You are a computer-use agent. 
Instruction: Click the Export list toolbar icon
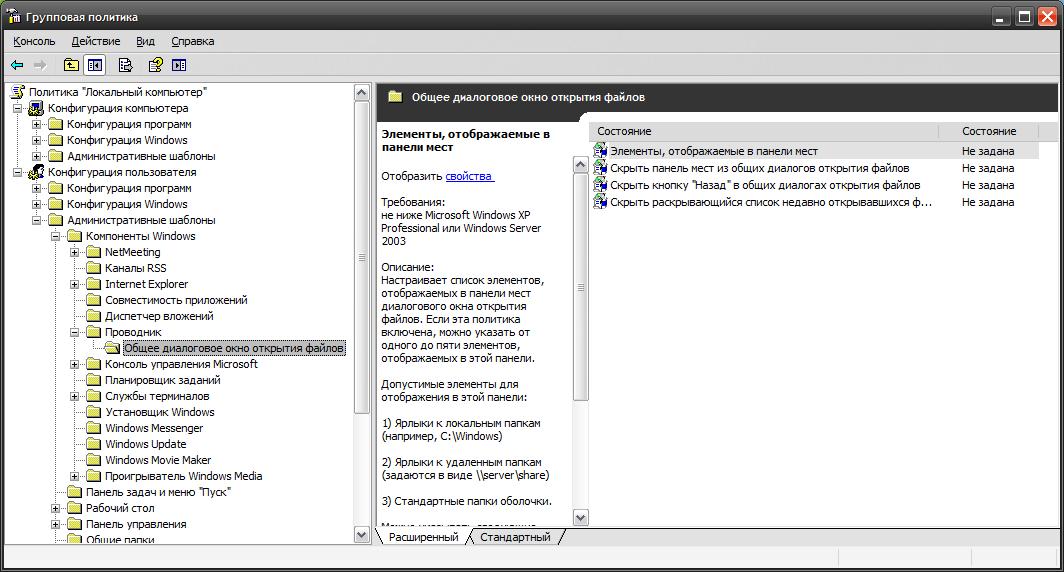126,65
